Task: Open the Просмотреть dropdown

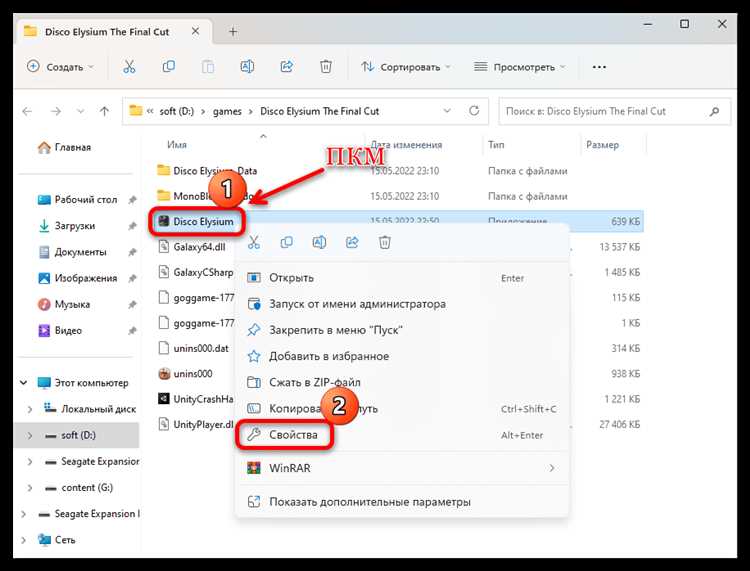Action: coord(519,67)
